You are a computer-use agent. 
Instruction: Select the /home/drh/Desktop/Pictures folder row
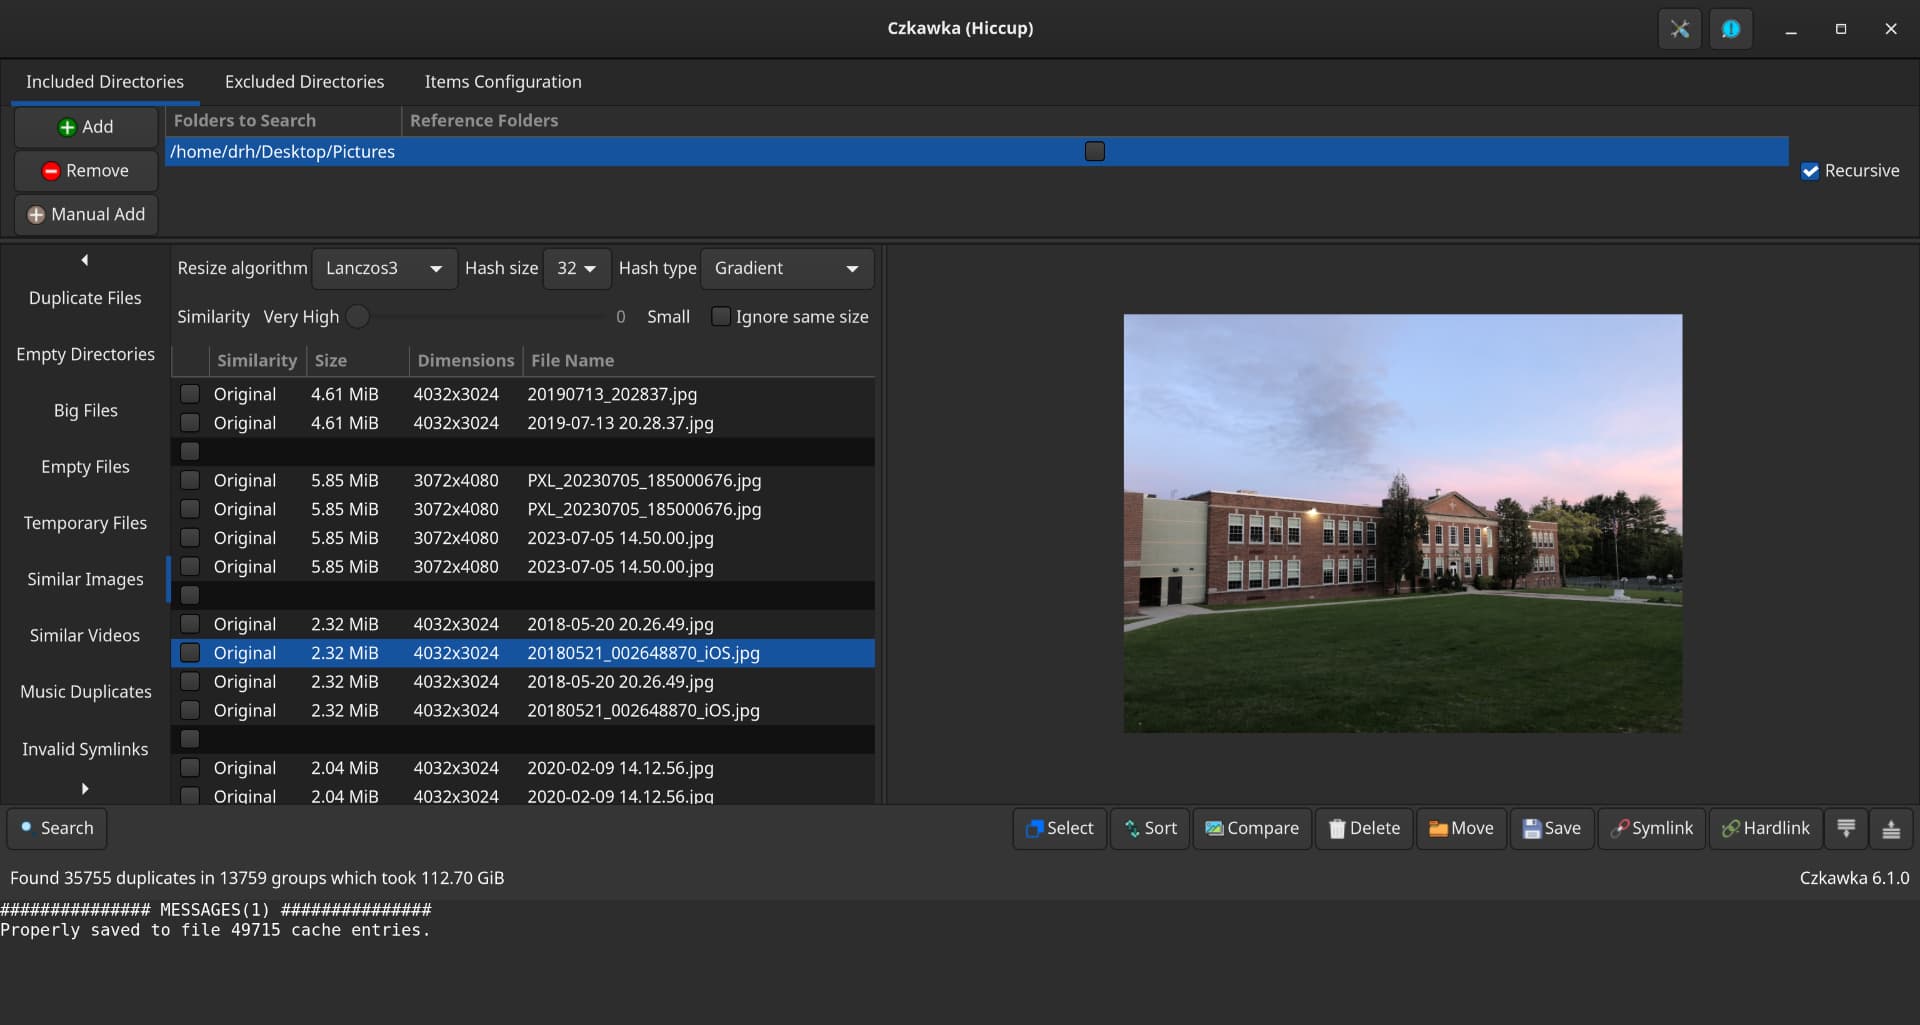coord(977,151)
